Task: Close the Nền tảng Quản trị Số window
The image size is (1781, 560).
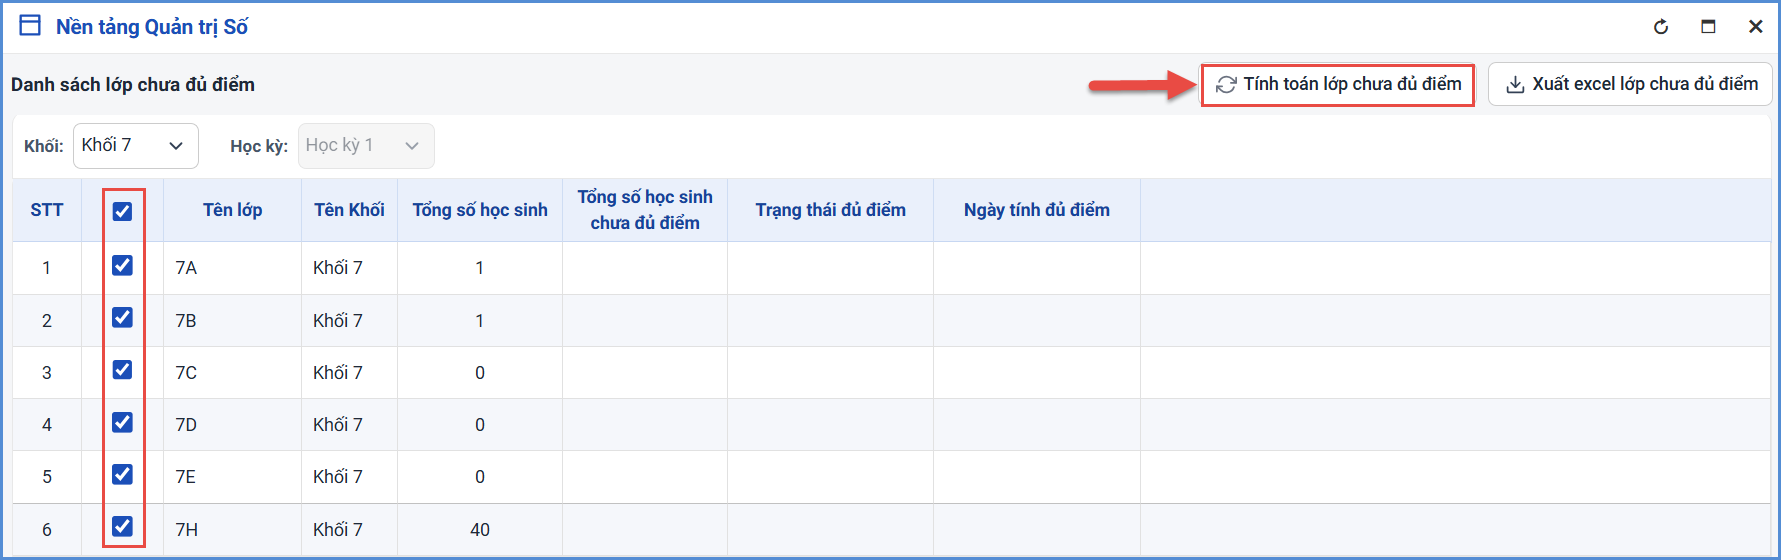Action: (x=1755, y=27)
